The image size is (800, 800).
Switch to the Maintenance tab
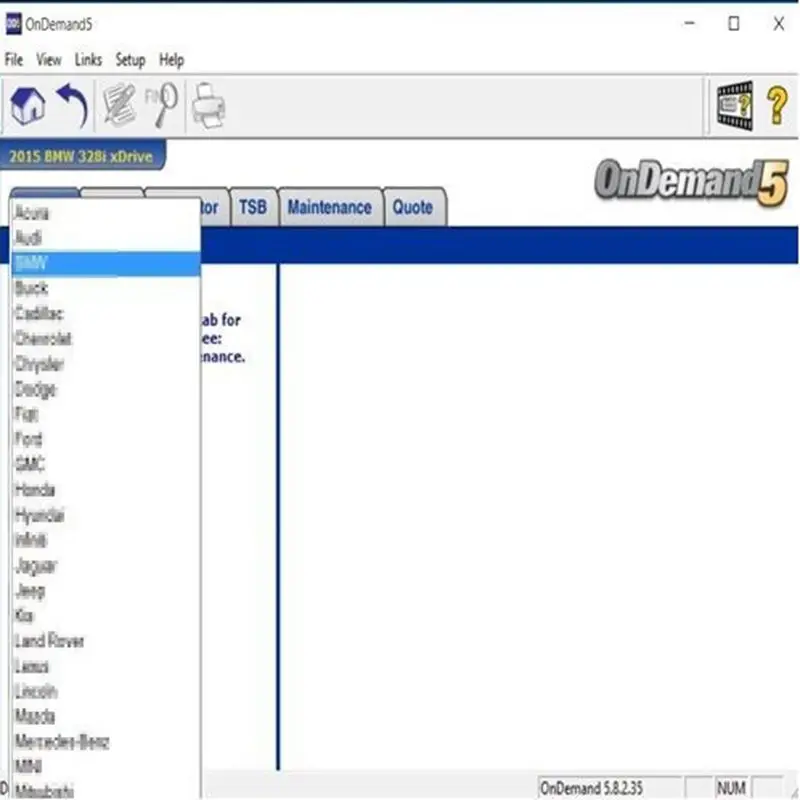tap(330, 207)
